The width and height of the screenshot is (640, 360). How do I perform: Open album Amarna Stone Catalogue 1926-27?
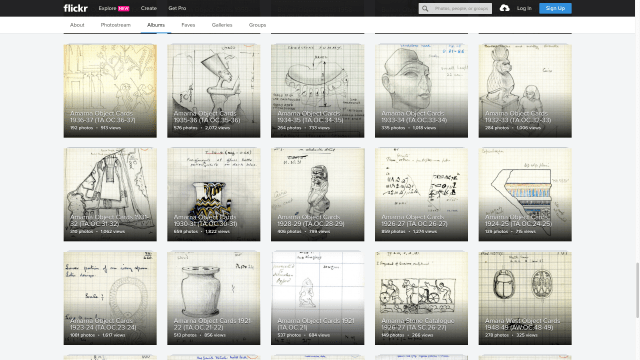421,298
